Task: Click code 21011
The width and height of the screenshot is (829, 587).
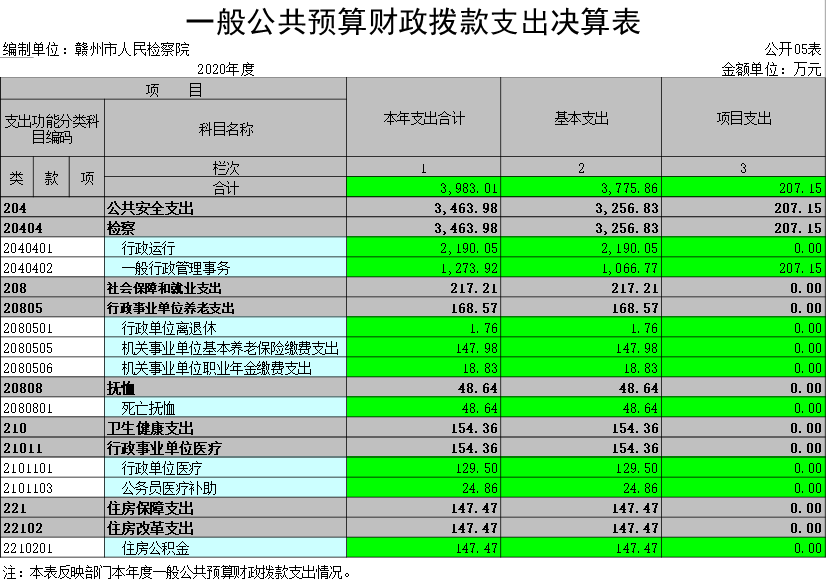Action: click(23, 448)
